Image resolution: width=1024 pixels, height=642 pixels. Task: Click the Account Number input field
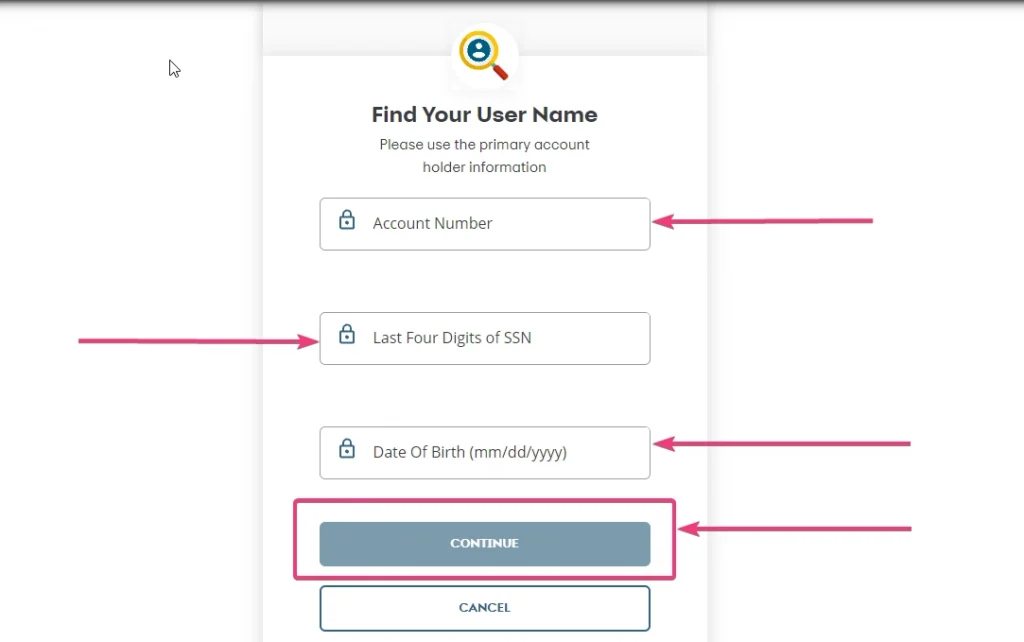coord(485,224)
